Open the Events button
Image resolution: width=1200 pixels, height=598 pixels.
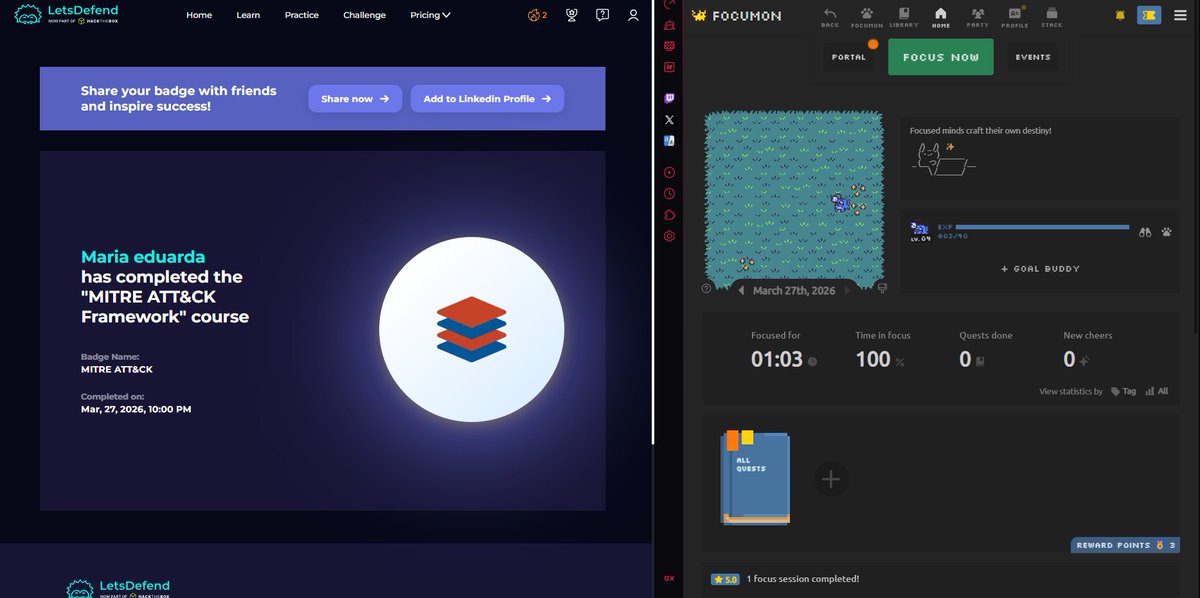pos(1033,57)
